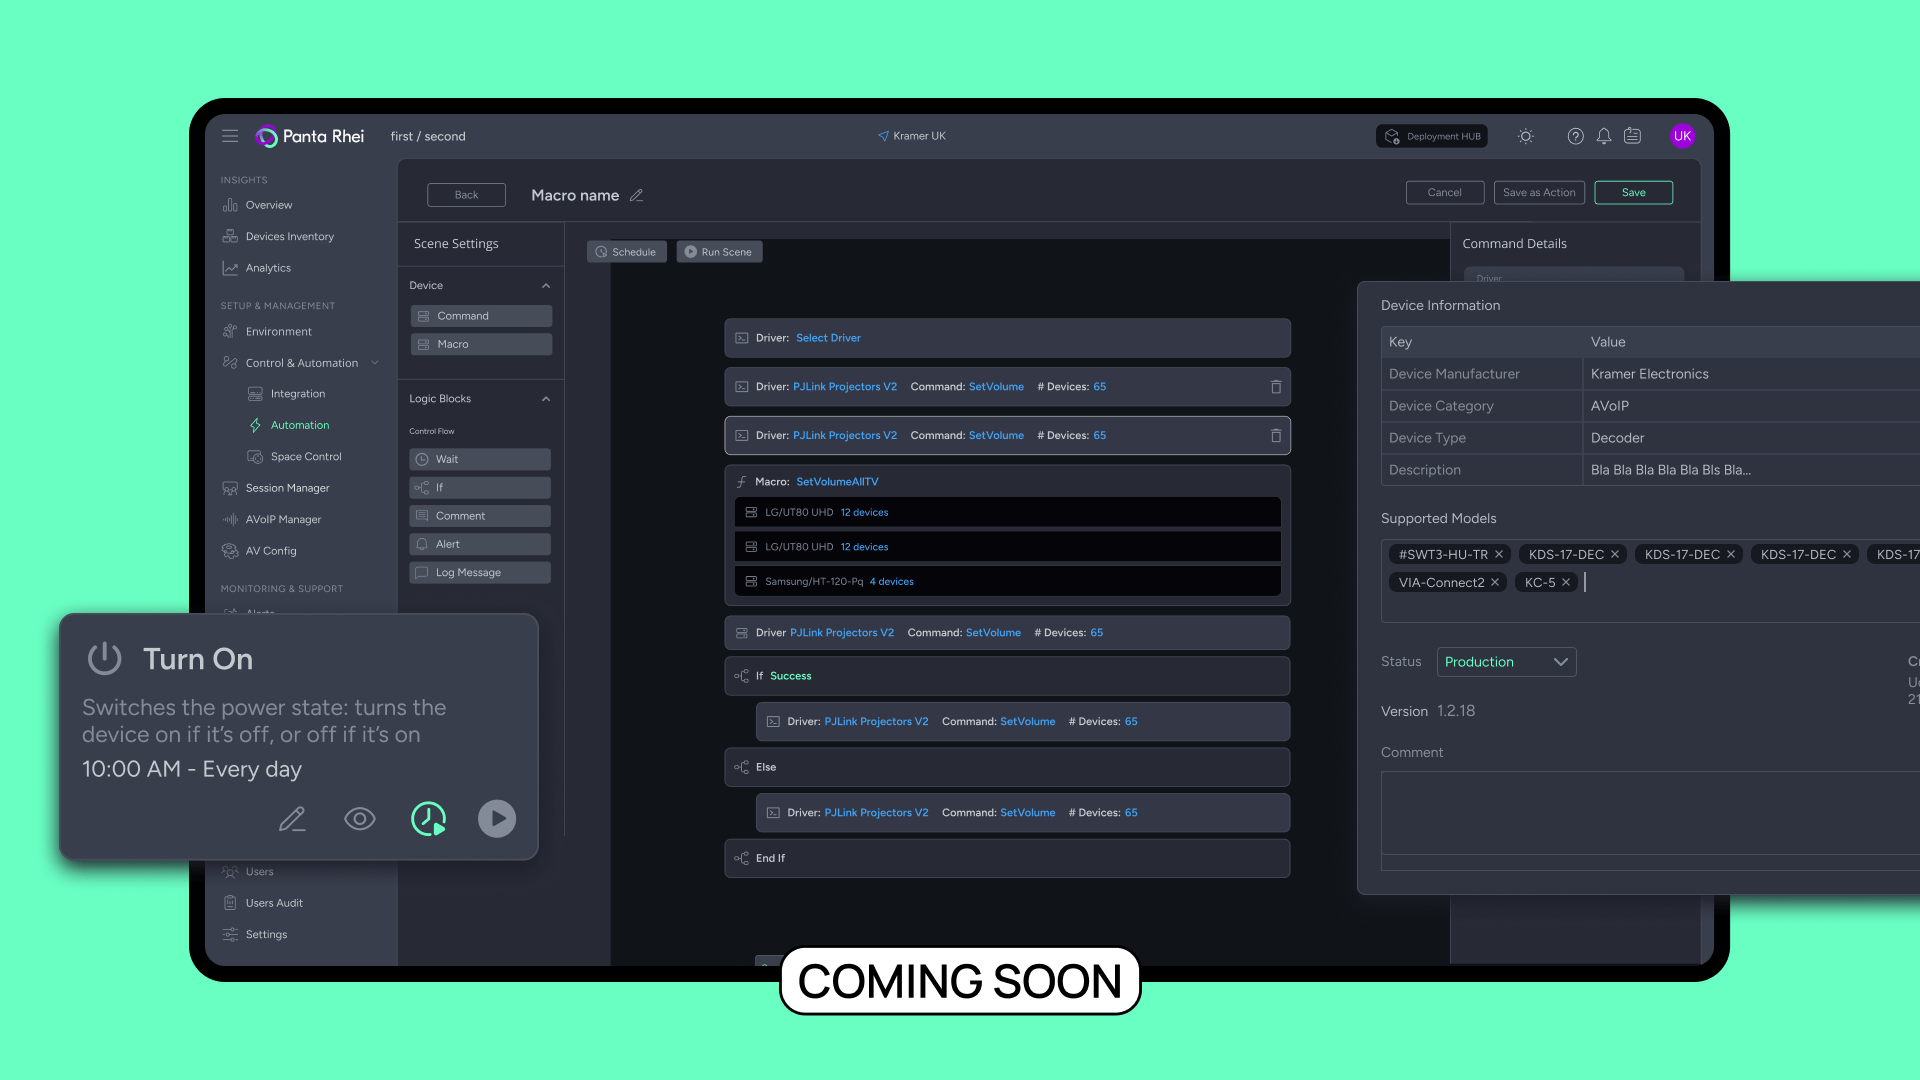Select Integration submenu item
Viewport: 1920px width, 1080px height.
coord(297,394)
